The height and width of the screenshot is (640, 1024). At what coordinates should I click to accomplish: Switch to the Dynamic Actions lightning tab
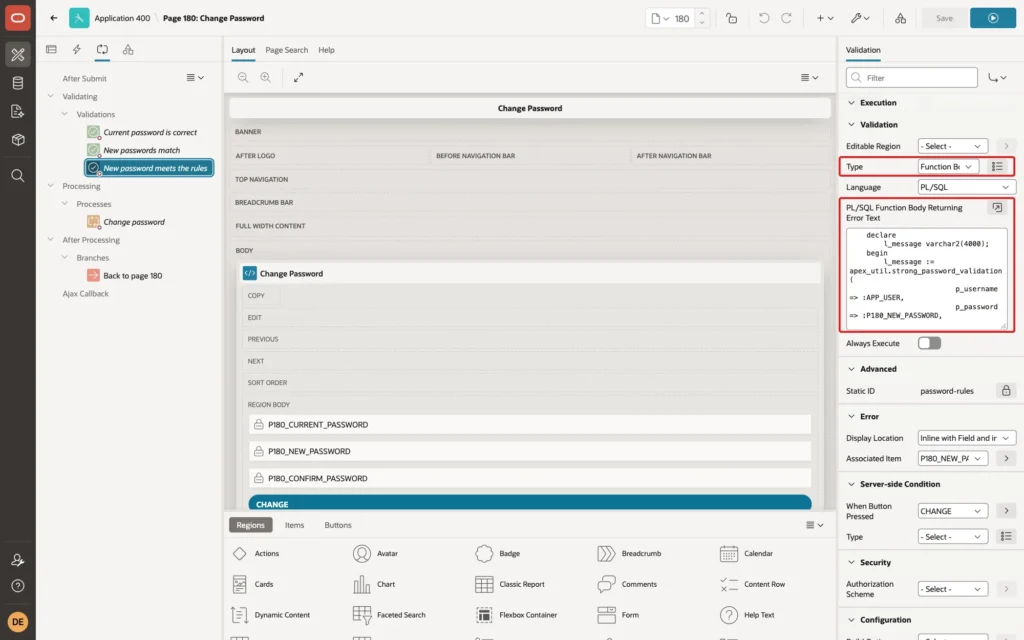tap(76, 50)
